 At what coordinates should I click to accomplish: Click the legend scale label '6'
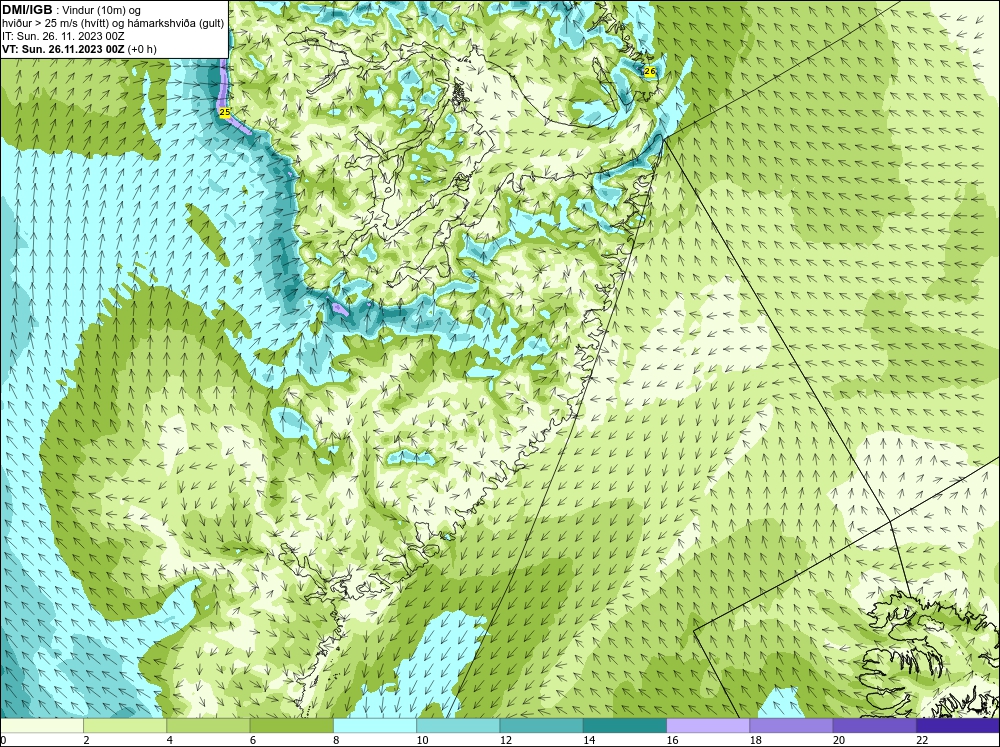[x=253, y=740]
